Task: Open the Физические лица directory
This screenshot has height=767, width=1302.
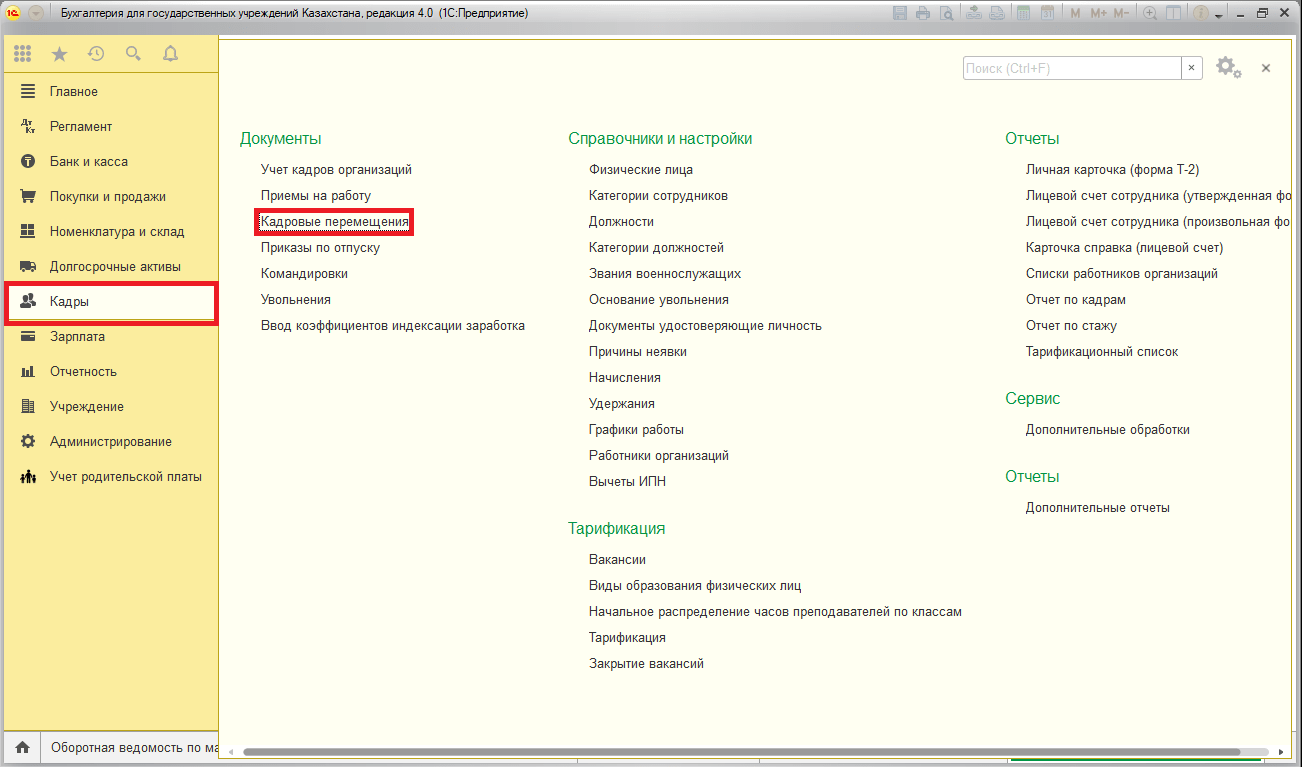Action: (640, 170)
